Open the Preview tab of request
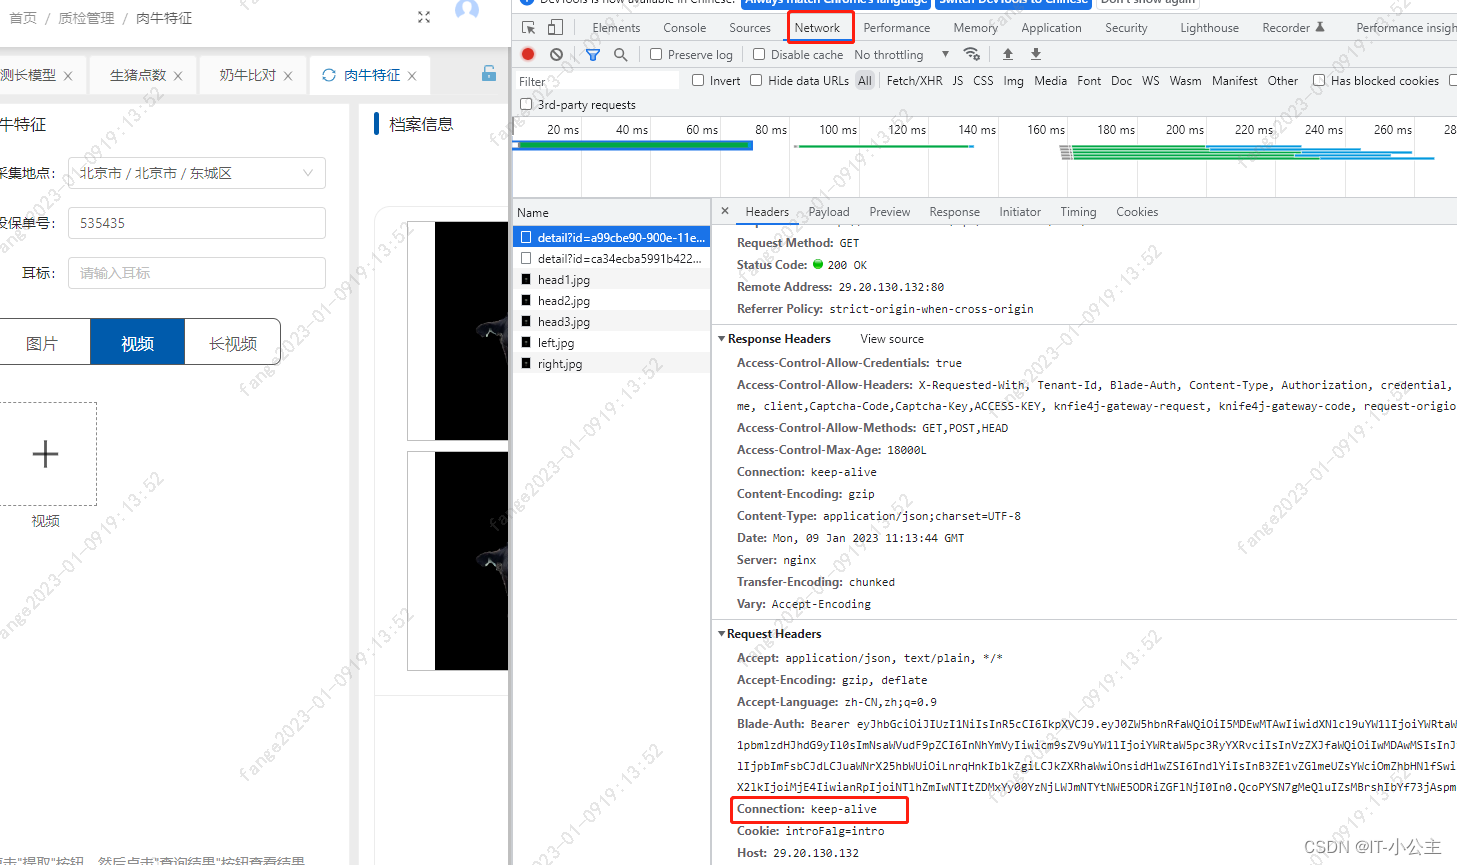Viewport: 1457px width, 865px height. click(890, 212)
